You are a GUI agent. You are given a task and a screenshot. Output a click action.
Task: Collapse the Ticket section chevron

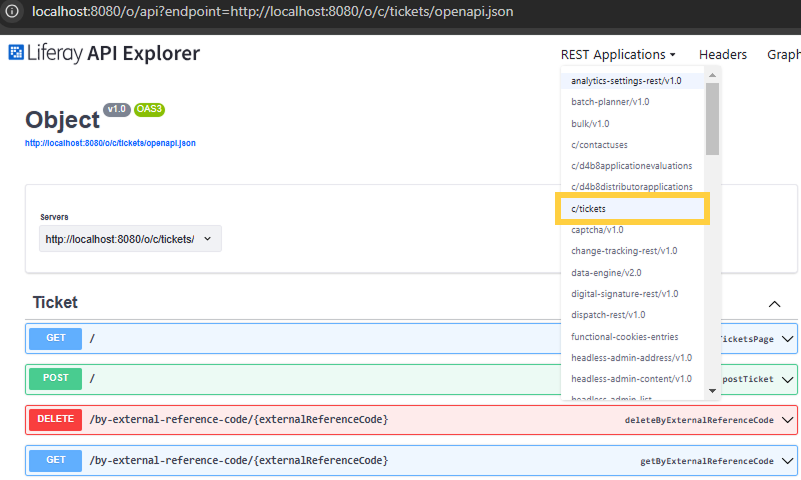tap(774, 304)
